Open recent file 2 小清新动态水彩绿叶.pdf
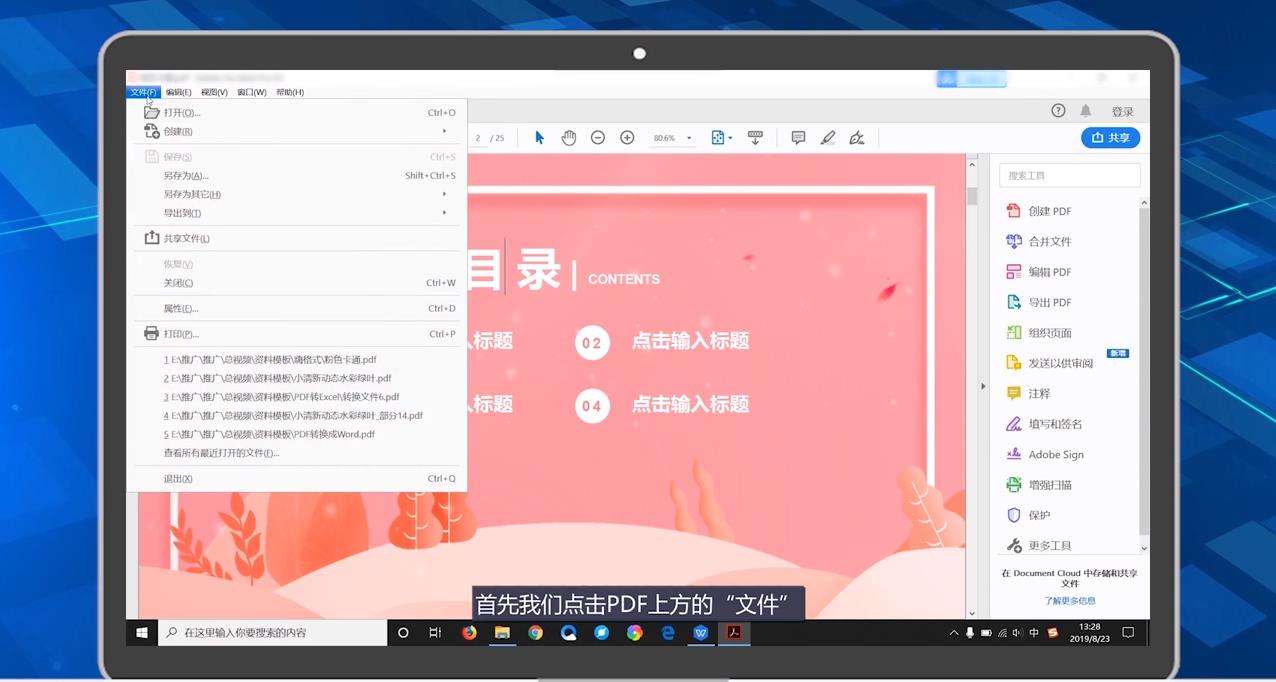This screenshot has width=1276, height=682. pyautogui.click(x=297, y=378)
